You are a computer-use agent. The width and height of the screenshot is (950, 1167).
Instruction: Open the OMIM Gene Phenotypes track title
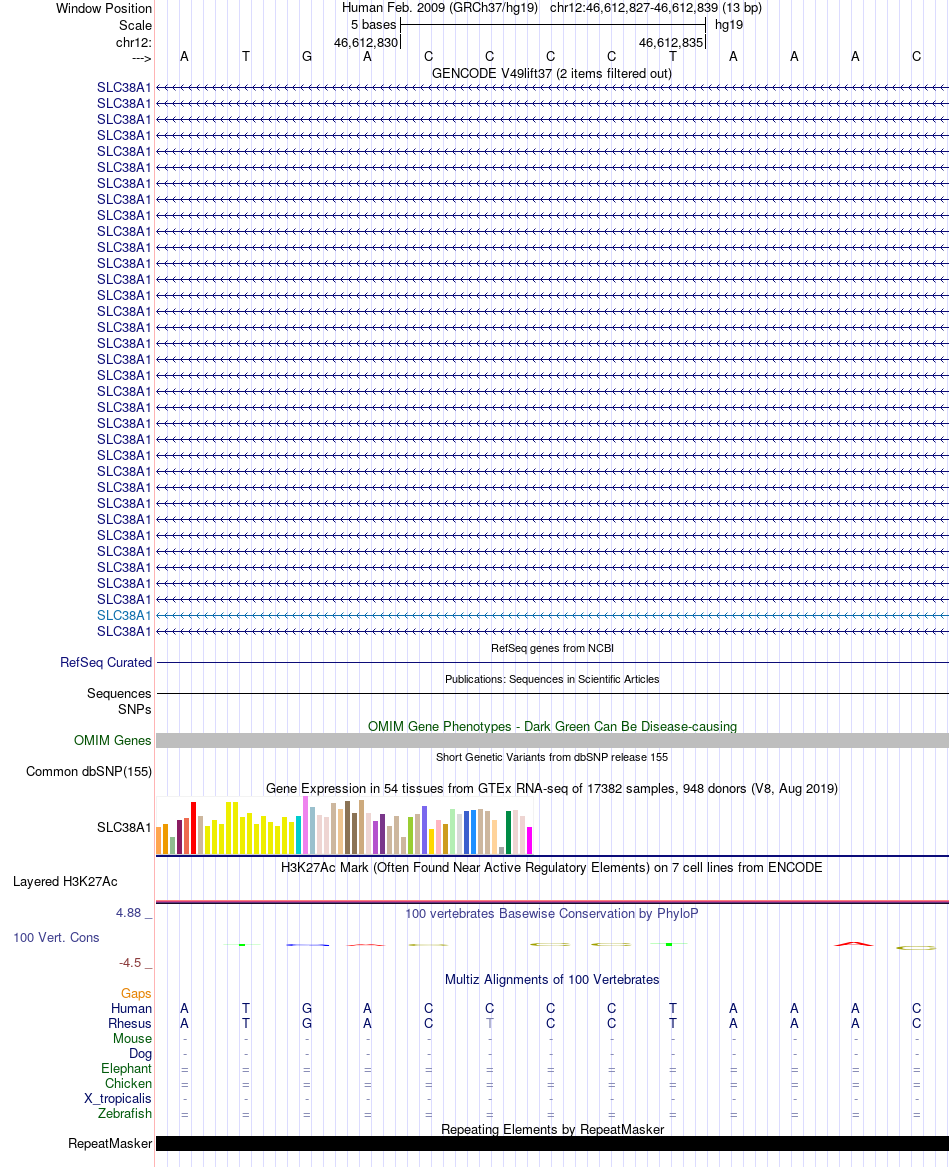pos(552,726)
